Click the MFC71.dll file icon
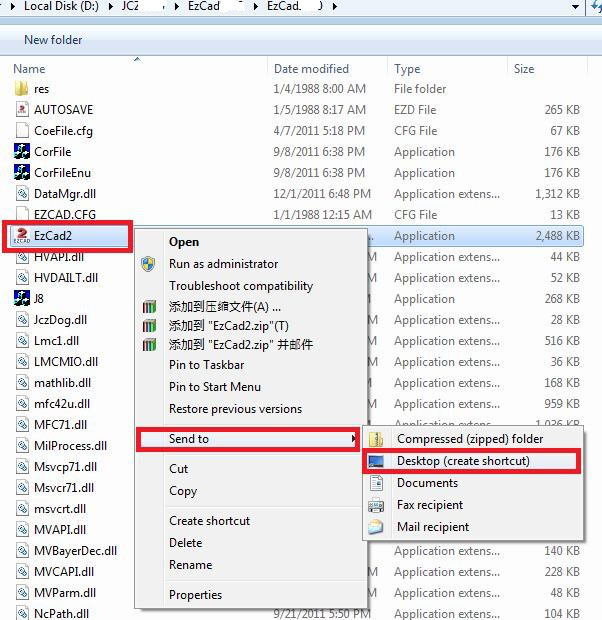This screenshot has width=602, height=620. click(x=22, y=424)
